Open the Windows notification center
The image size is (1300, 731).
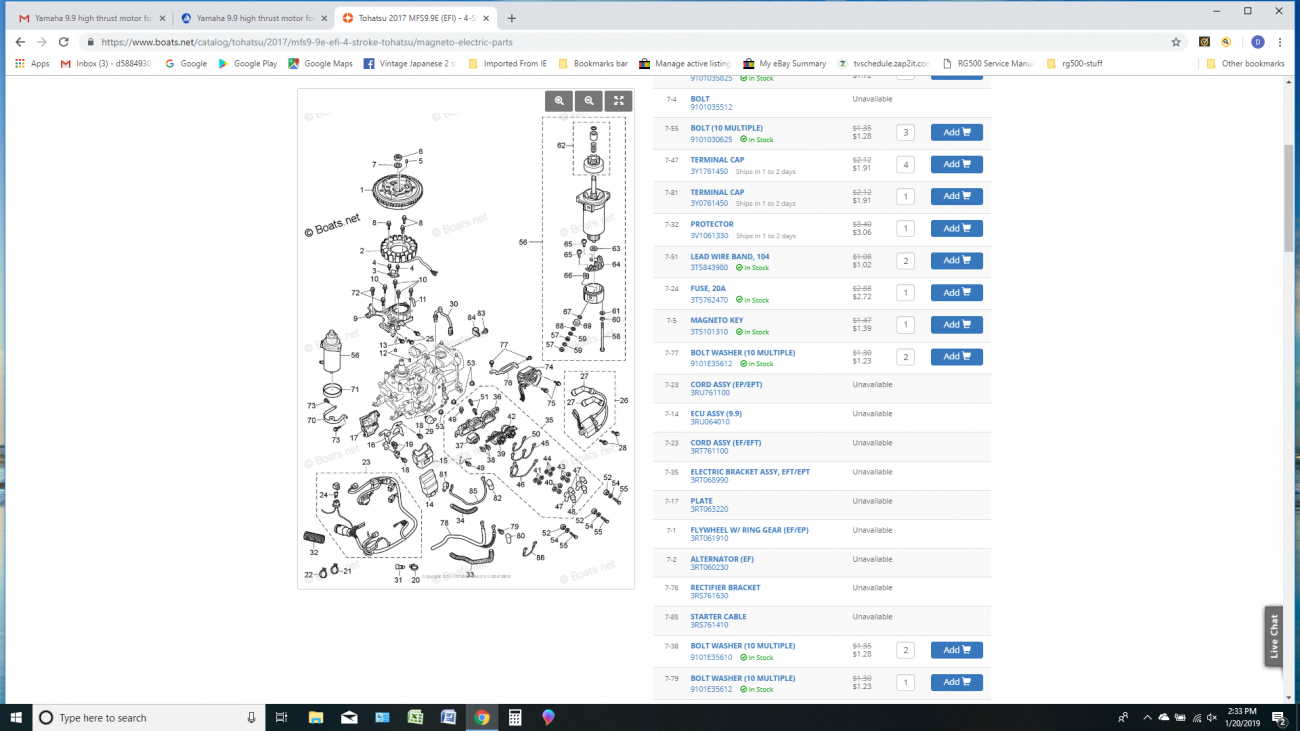(x=1280, y=717)
